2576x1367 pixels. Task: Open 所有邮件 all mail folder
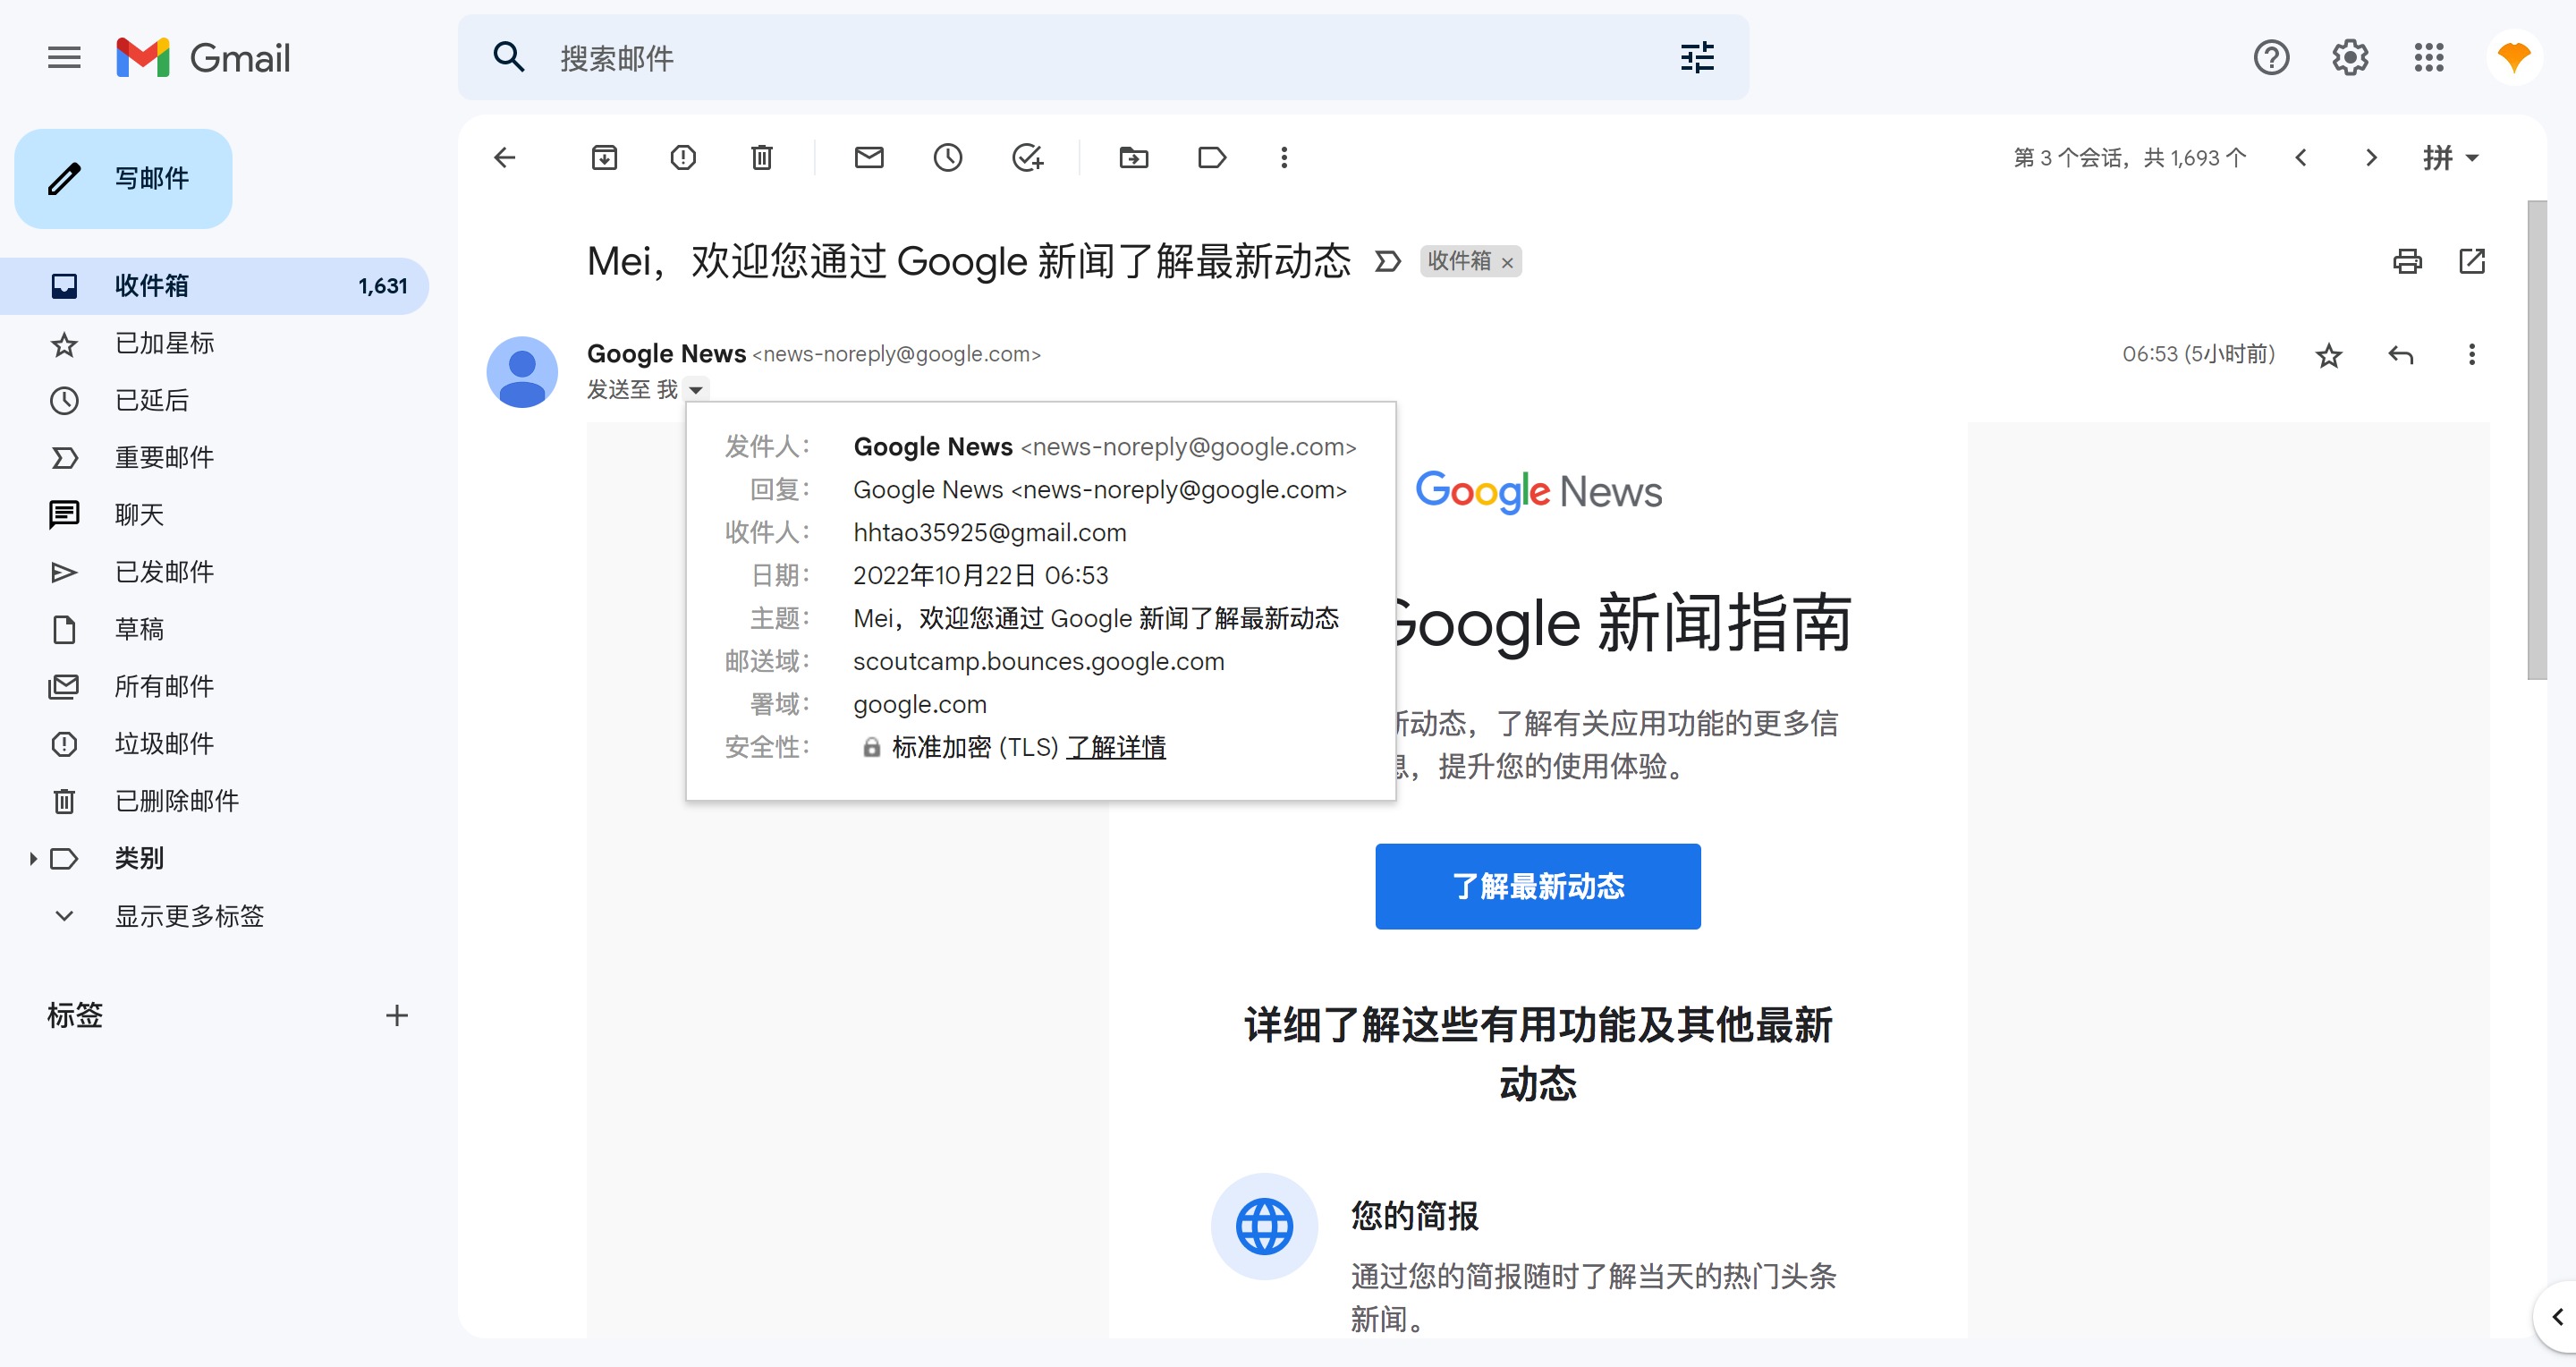214,685
